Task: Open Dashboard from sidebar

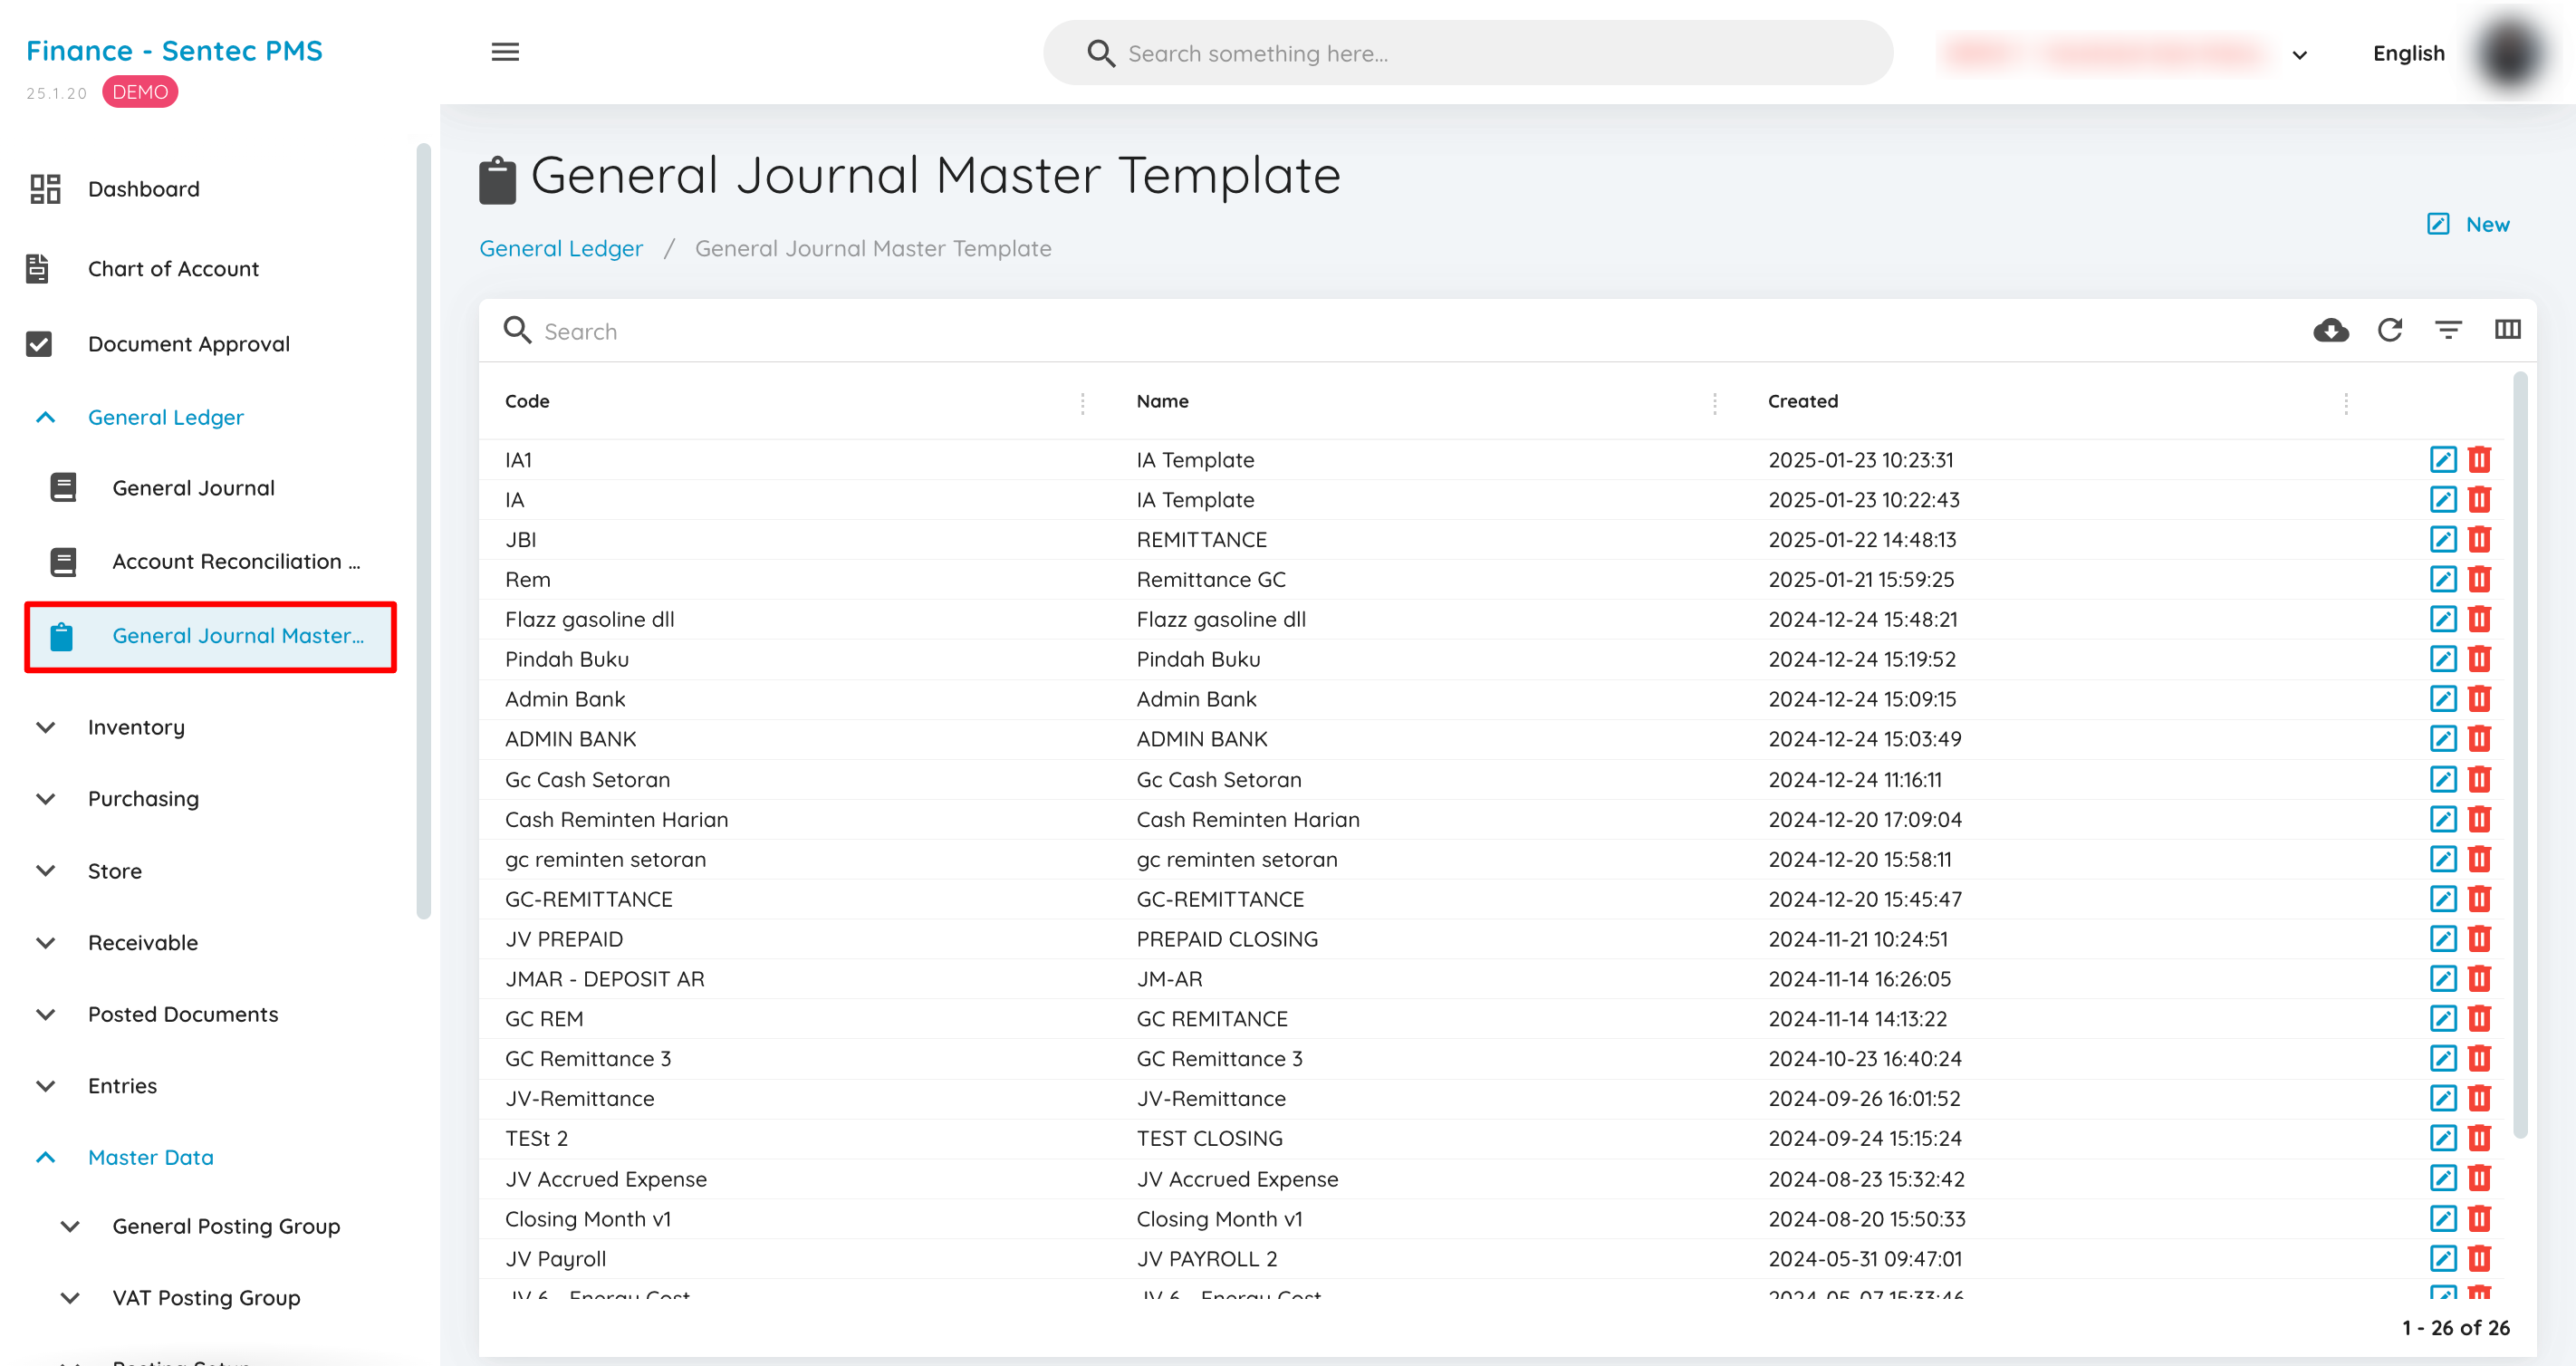Action: 144,189
